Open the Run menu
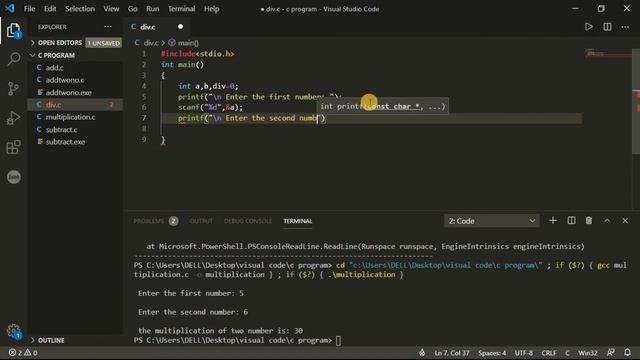This screenshot has height=360, width=640. click(x=153, y=9)
